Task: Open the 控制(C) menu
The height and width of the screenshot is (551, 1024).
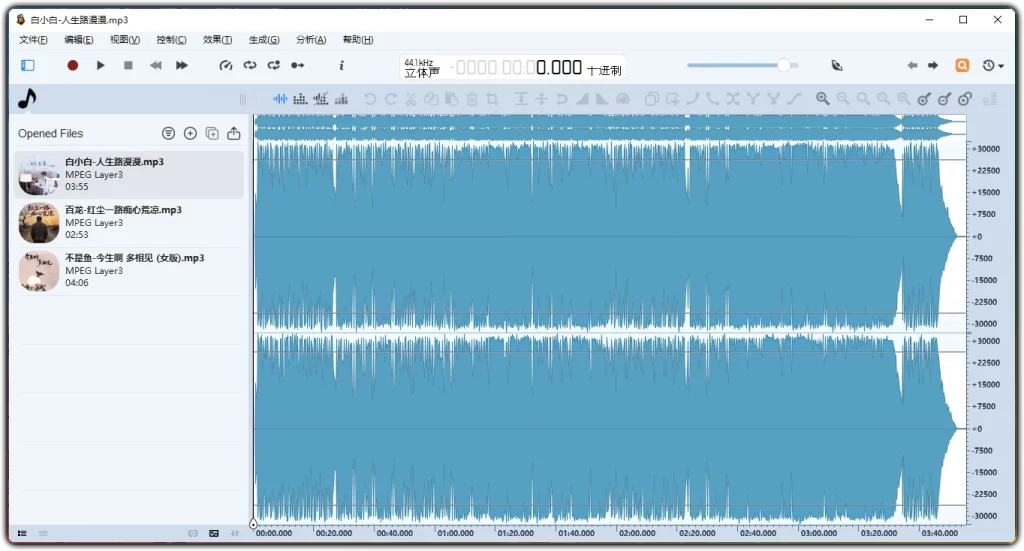Action: pos(171,40)
